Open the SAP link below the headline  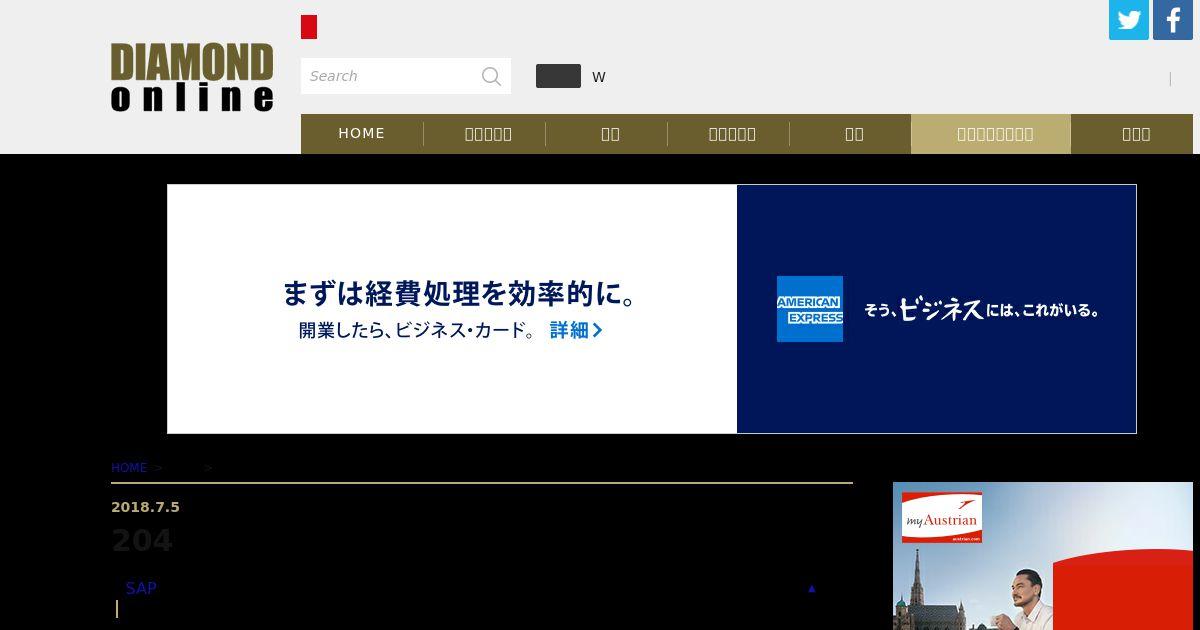pos(141,588)
